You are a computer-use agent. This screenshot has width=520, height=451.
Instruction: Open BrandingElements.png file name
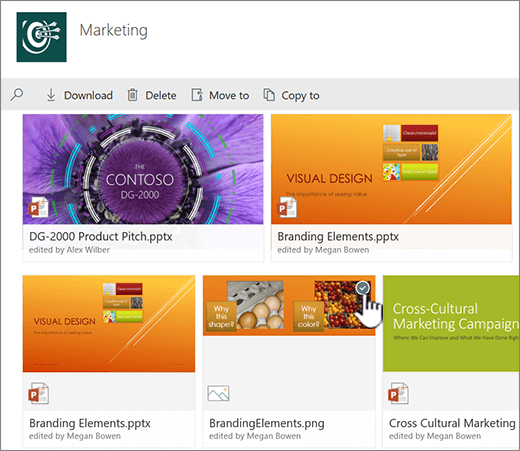[x=267, y=423]
